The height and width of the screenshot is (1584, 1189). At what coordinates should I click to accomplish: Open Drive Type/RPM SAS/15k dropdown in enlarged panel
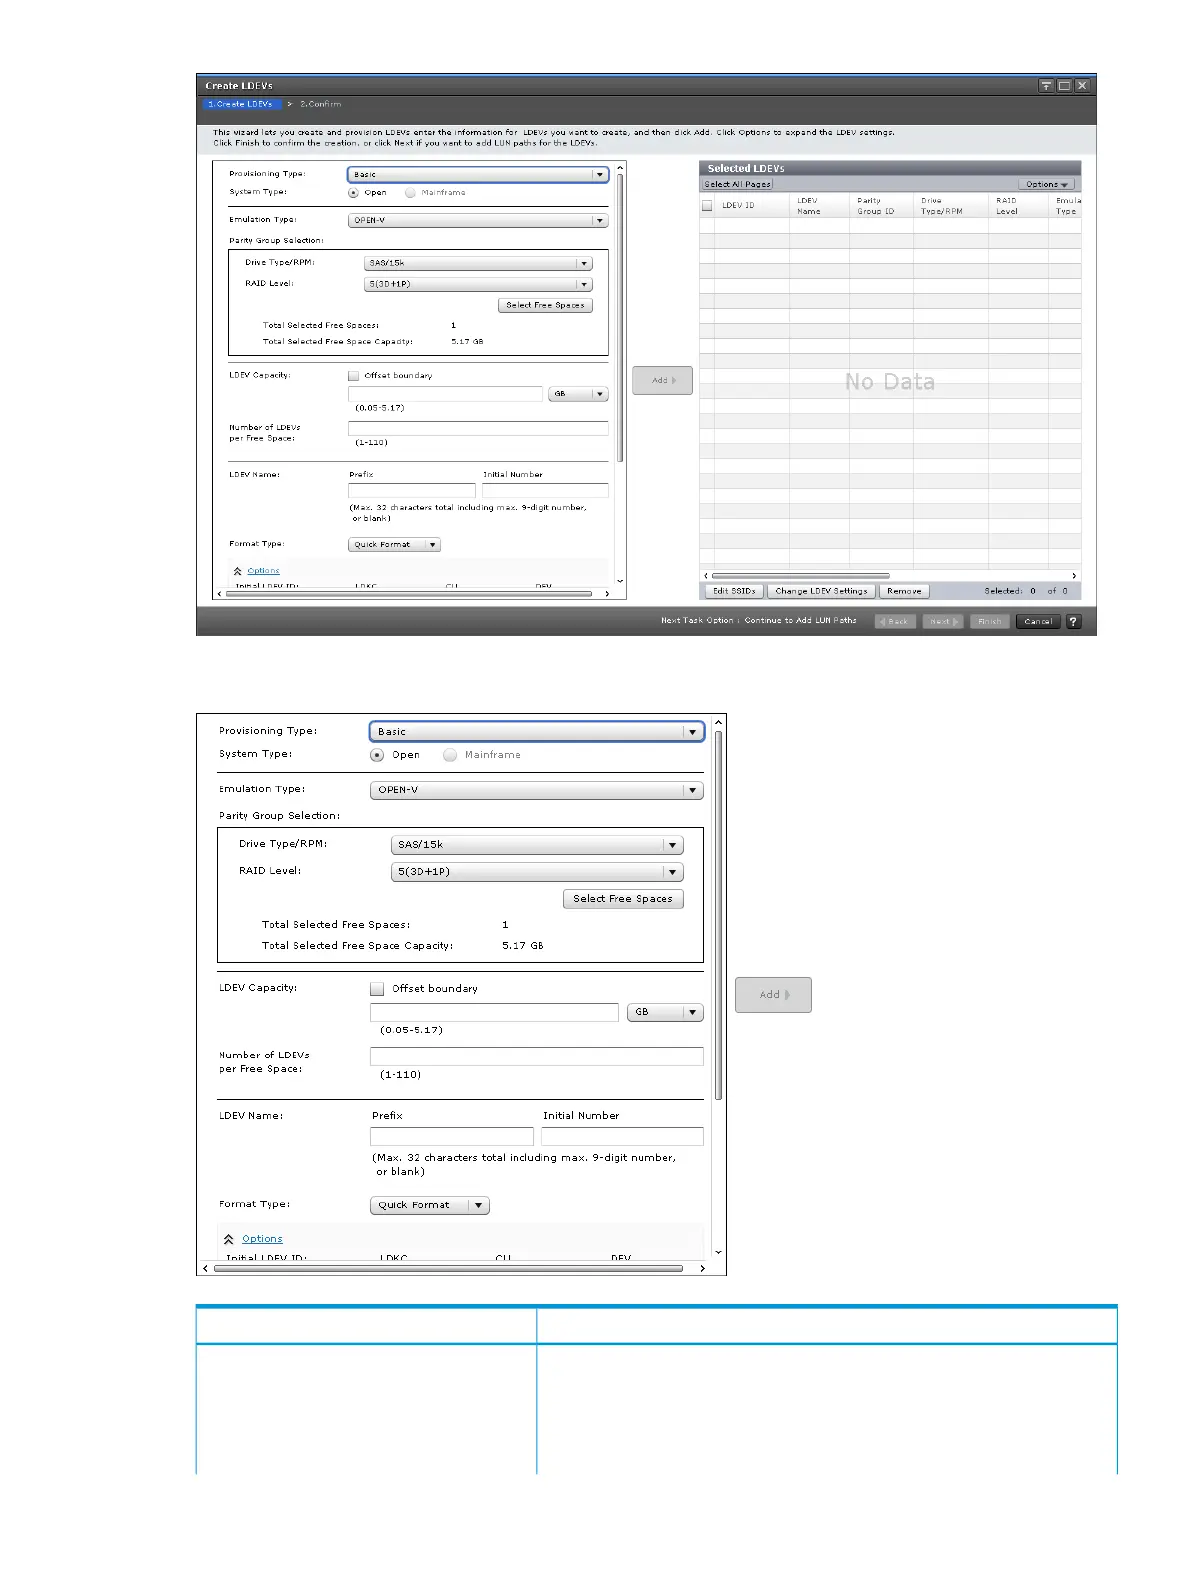point(537,845)
